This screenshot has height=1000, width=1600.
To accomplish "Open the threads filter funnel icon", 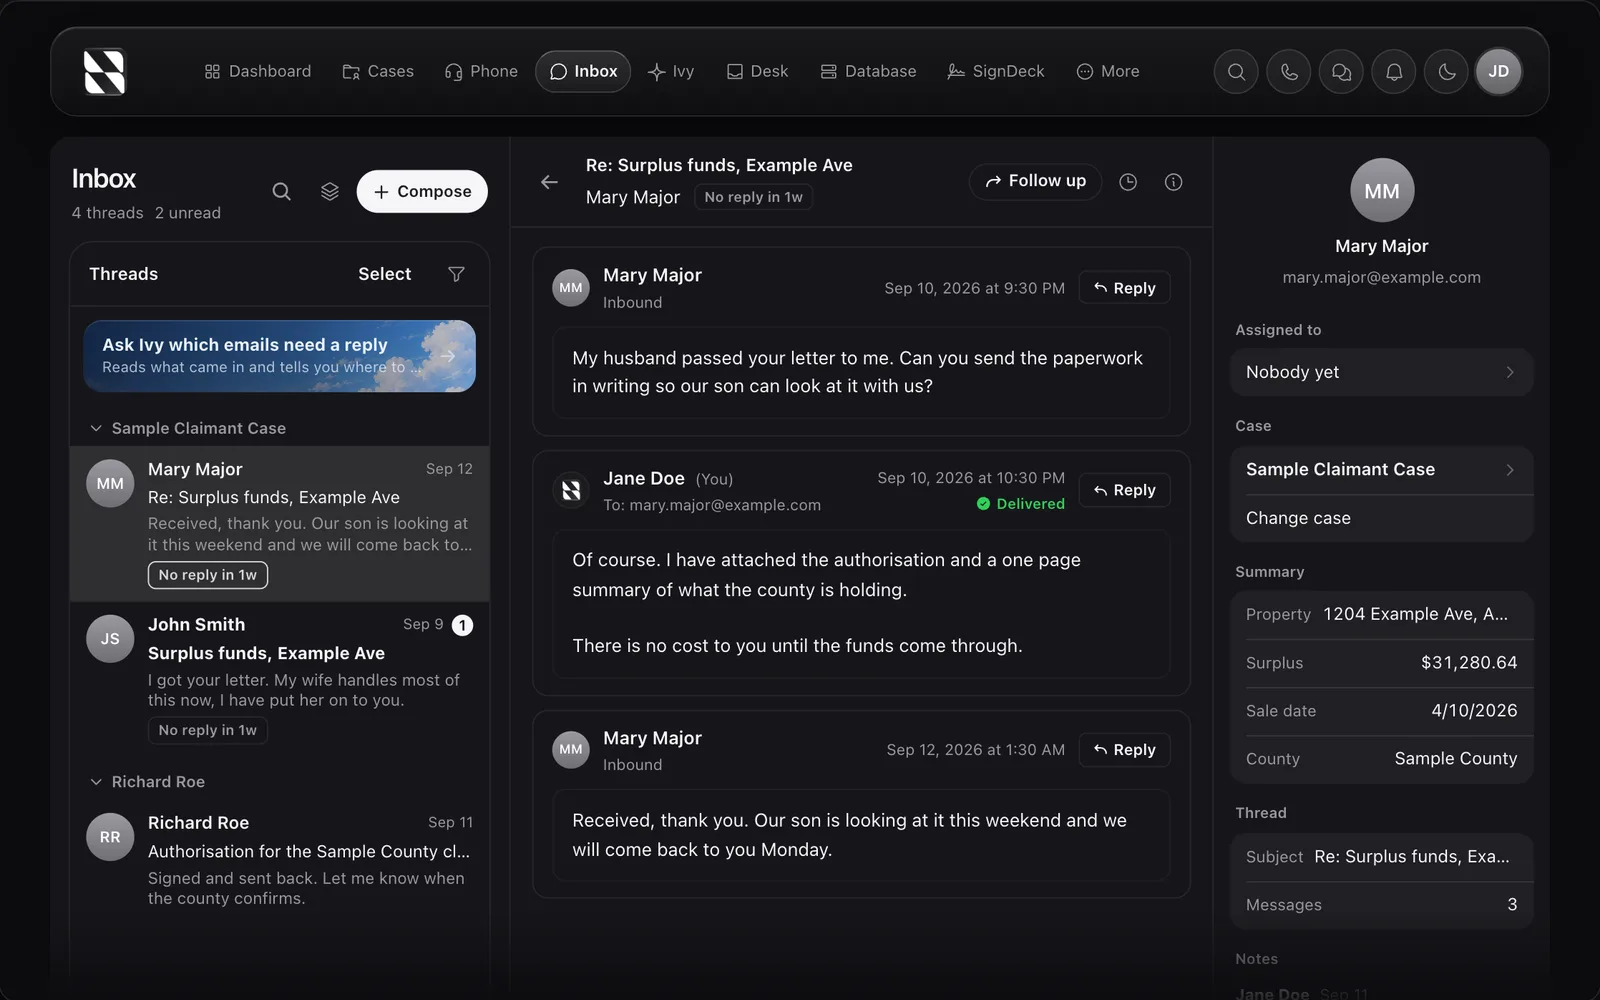I will pyautogui.click(x=456, y=274).
